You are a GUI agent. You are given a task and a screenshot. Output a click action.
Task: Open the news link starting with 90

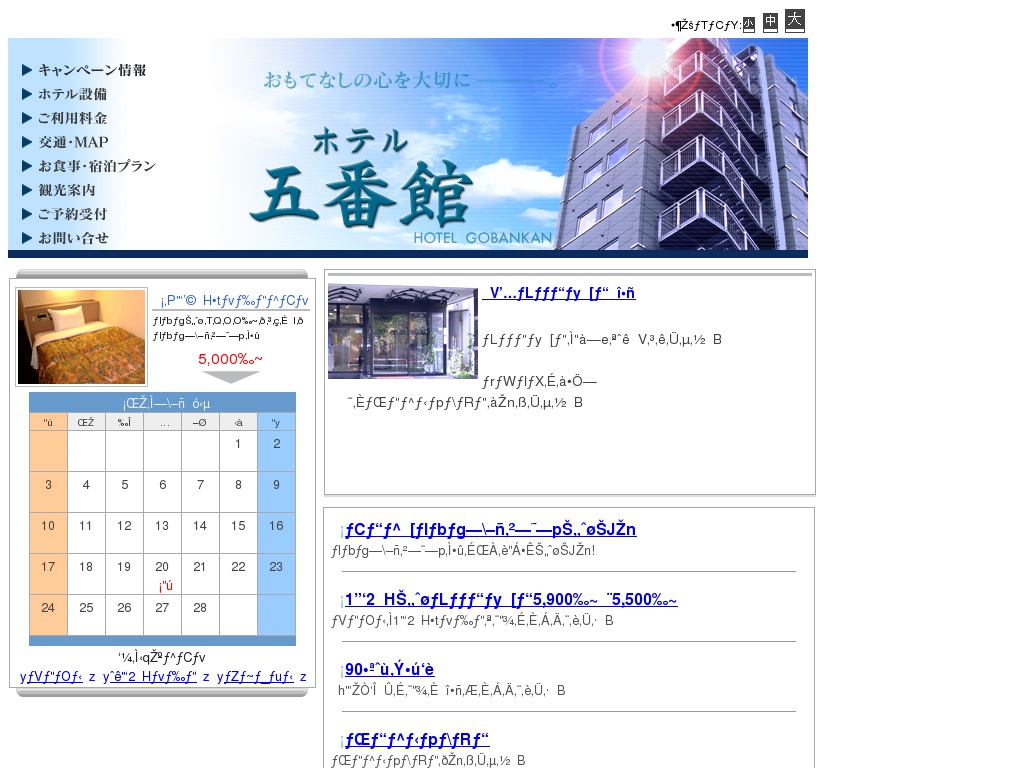pyautogui.click(x=389, y=669)
